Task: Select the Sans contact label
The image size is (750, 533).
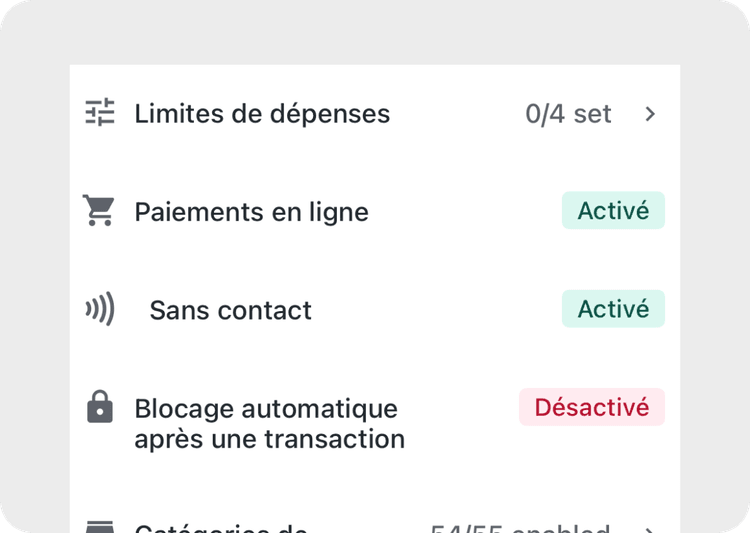Action: coord(231,310)
